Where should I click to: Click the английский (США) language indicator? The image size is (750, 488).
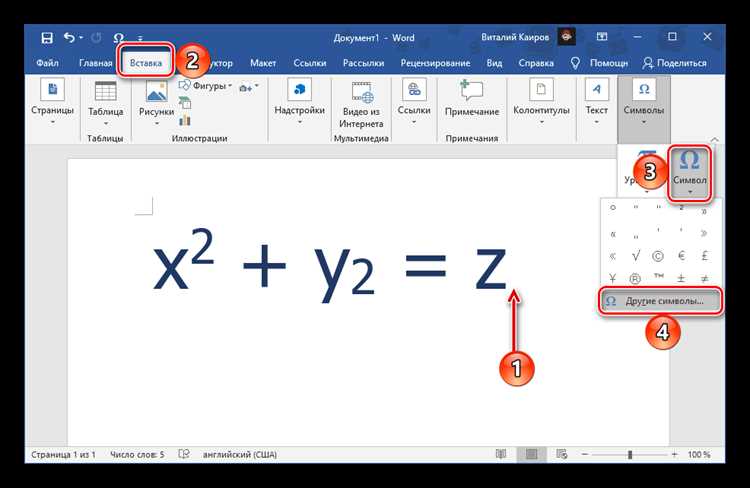pyautogui.click(x=240, y=455)
